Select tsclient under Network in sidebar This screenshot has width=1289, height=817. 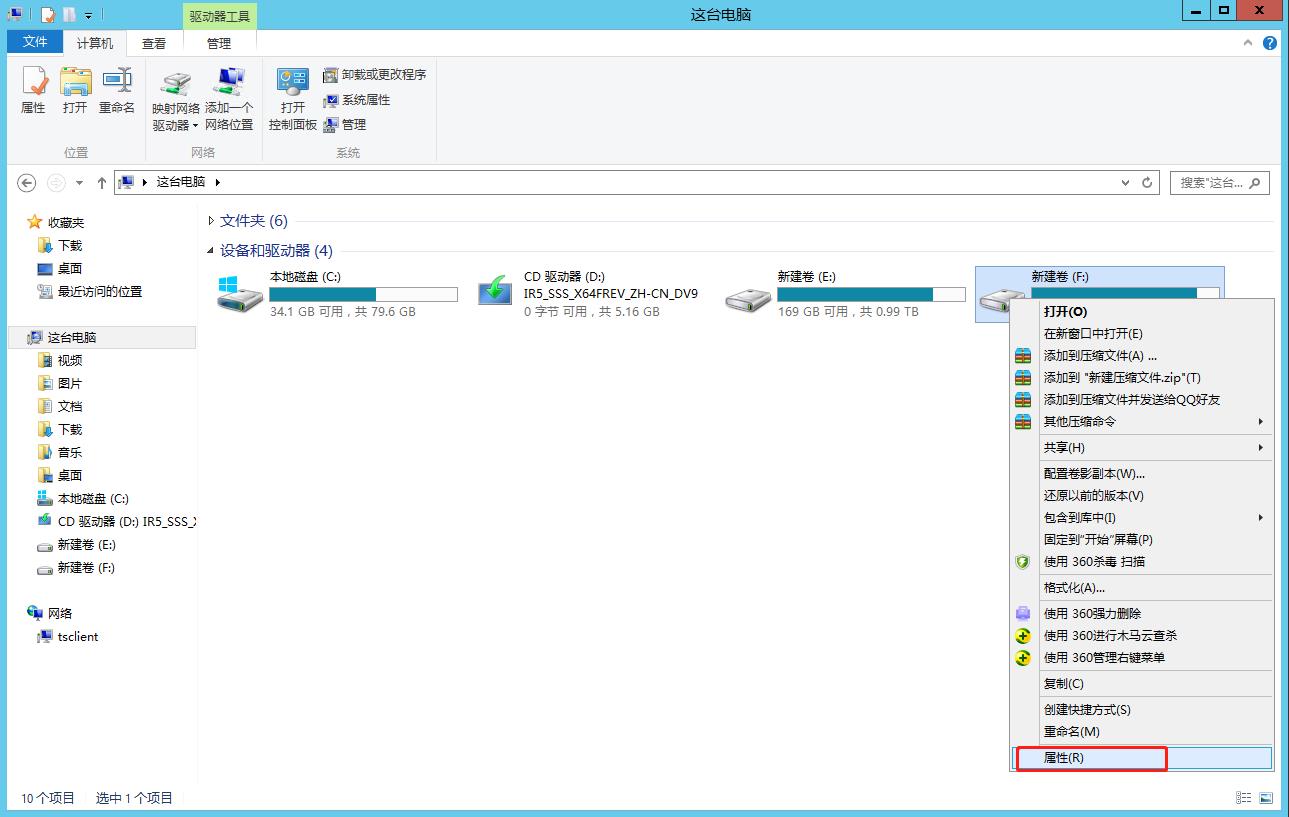point(77,637)
